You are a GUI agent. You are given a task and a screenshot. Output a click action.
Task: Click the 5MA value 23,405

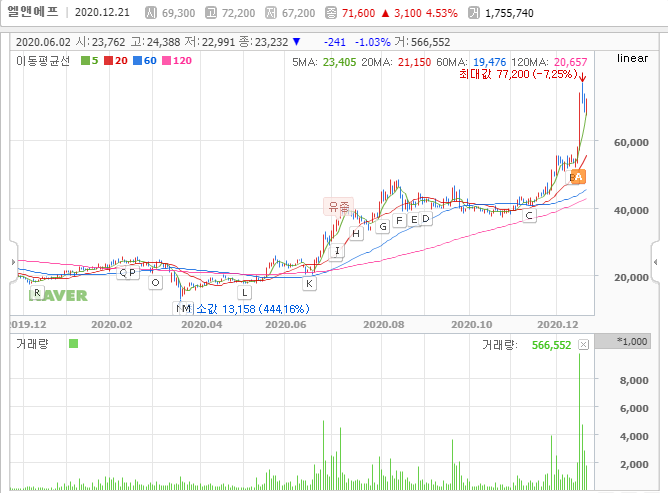[339, 62]
